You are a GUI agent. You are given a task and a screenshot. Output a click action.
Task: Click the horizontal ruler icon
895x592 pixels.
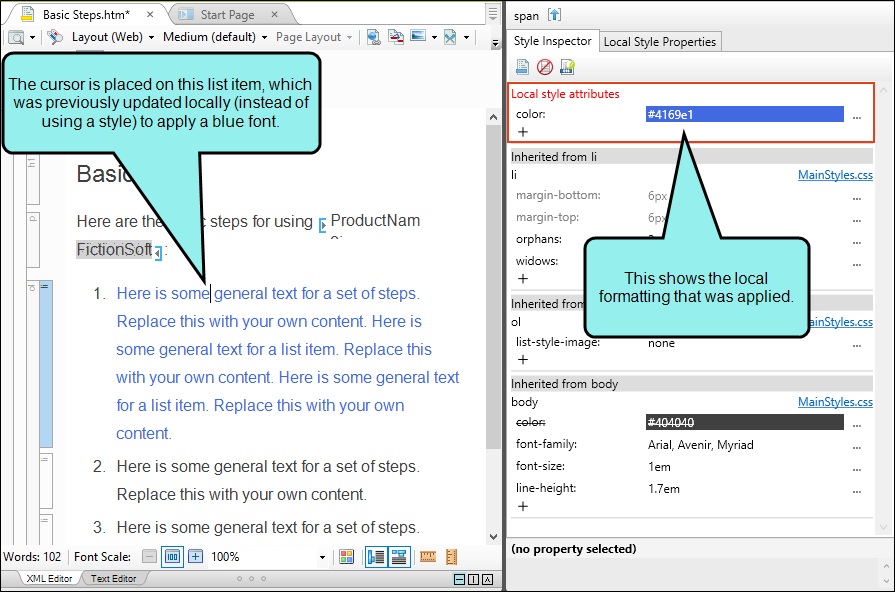(x=428, y=557)
